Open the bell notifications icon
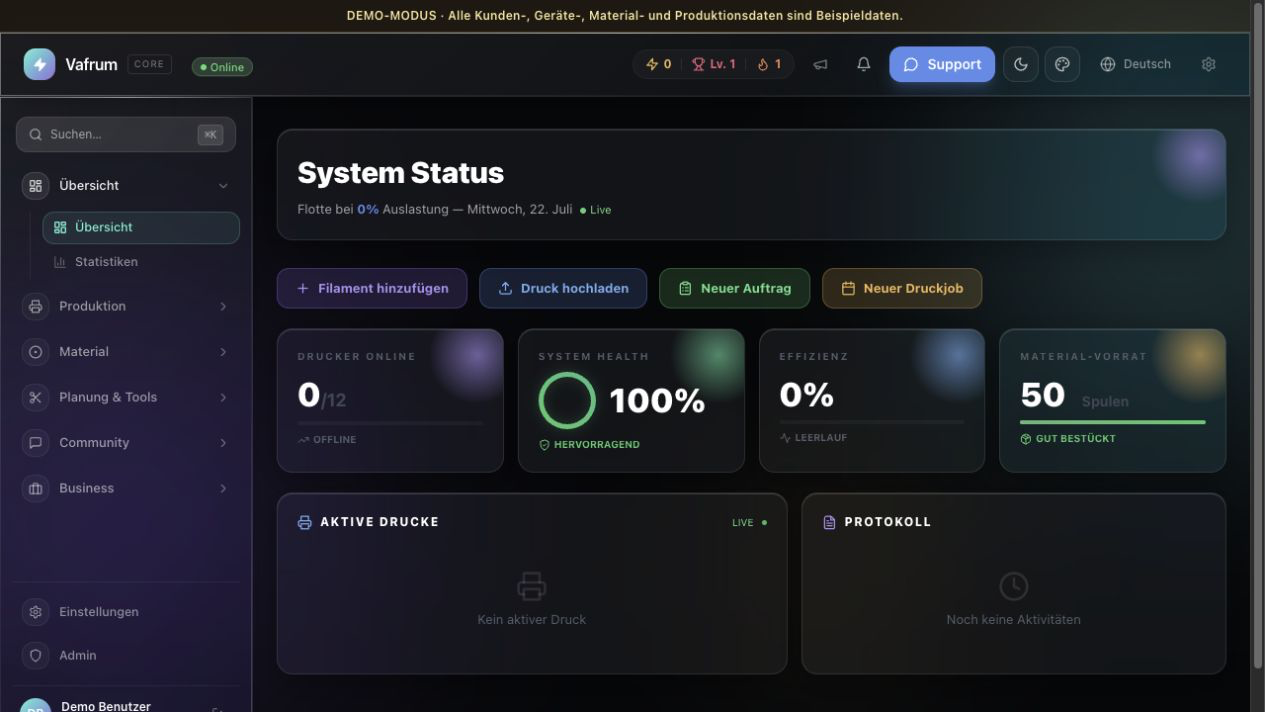 click(864, 64)
